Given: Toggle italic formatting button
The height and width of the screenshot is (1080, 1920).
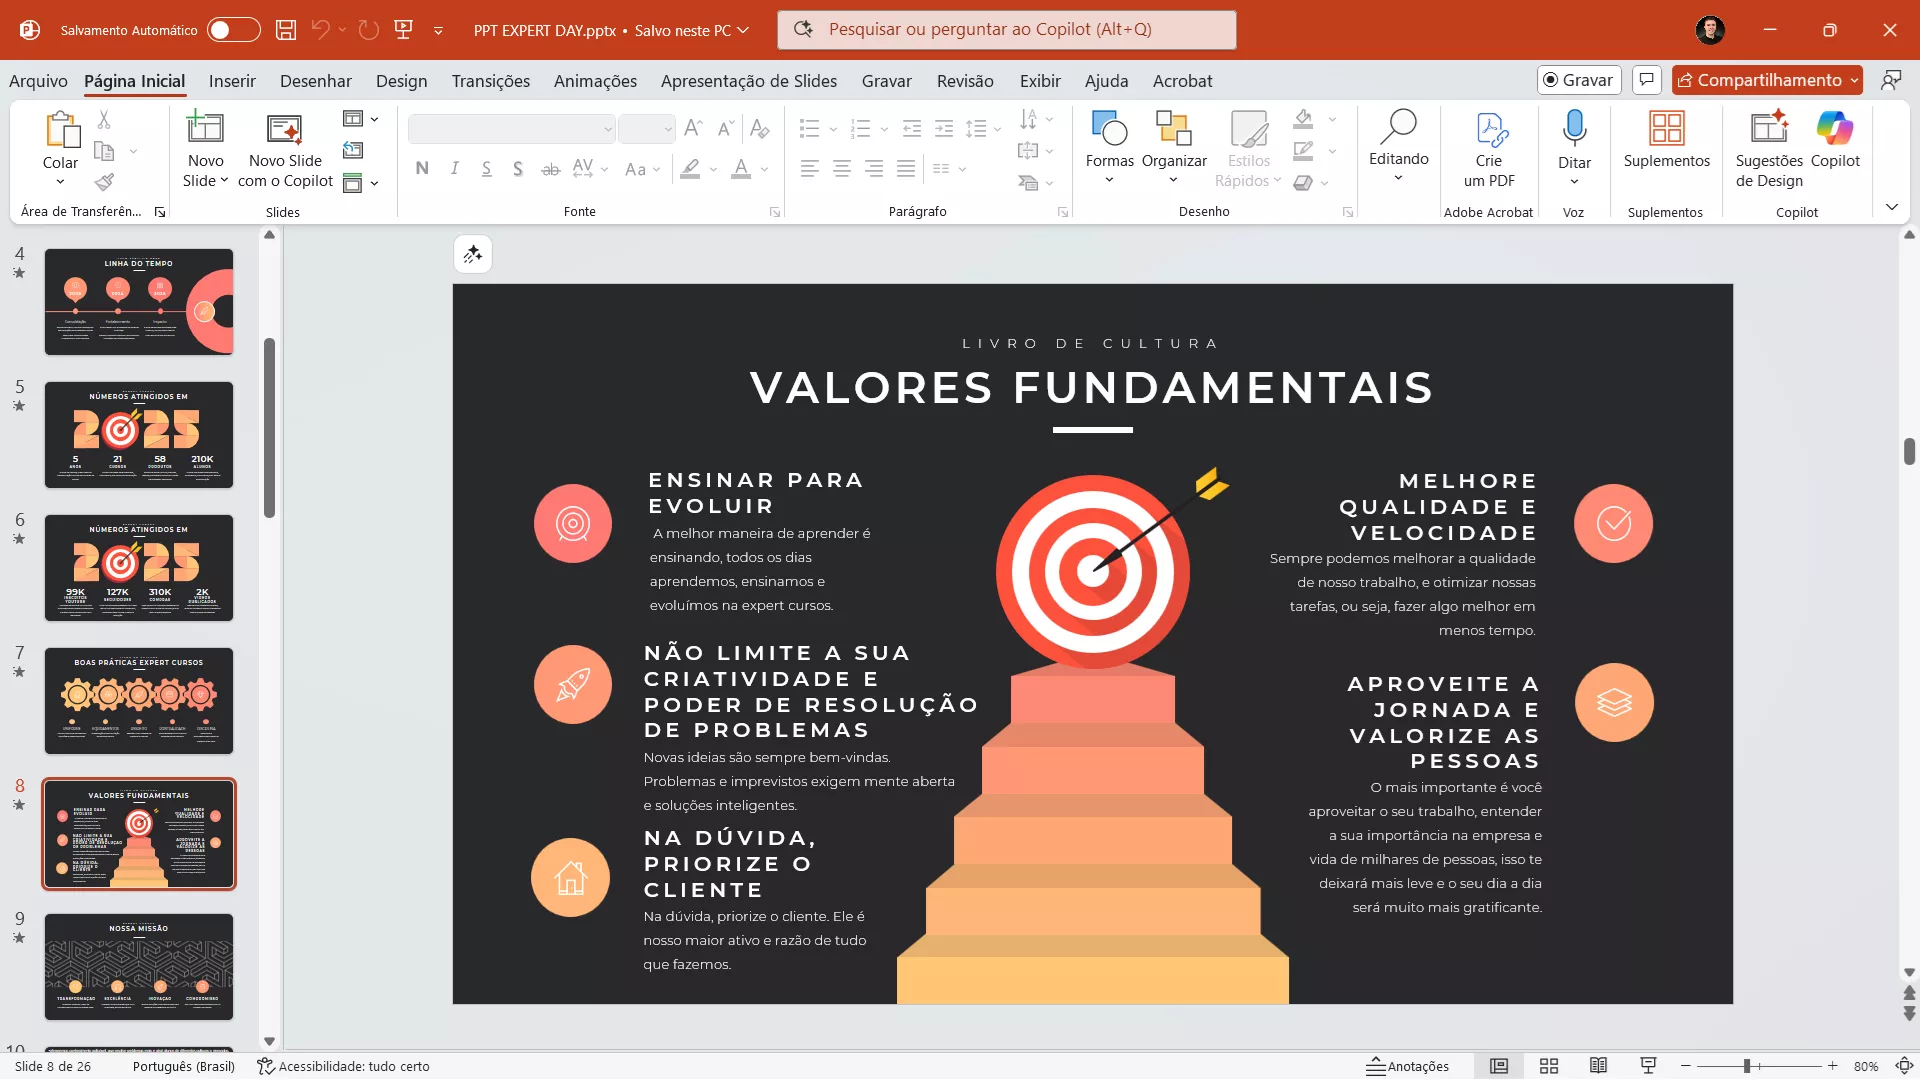Looking at the screenshot, I should click(454, 169).
